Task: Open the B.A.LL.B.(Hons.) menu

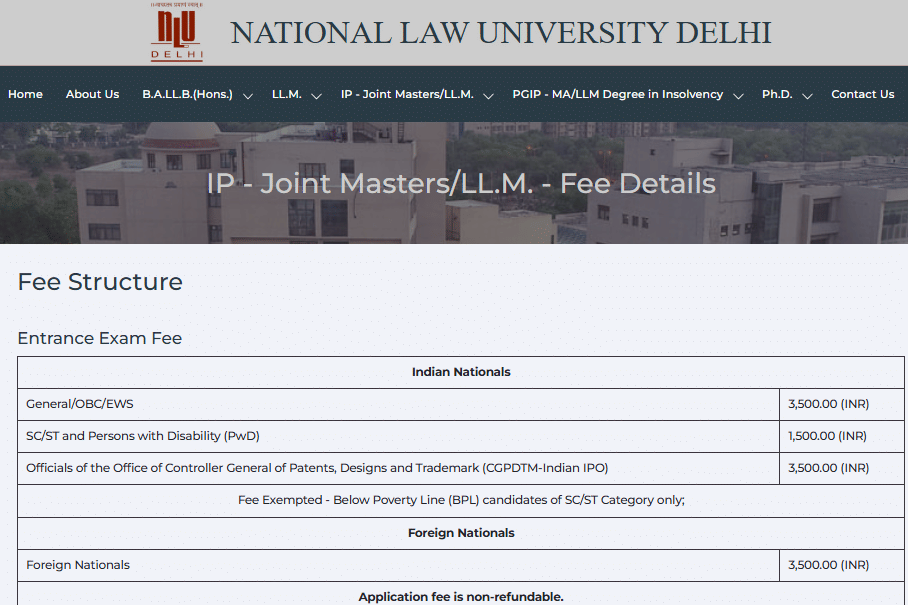Action: pyautogui.click(x=187, y=94)
